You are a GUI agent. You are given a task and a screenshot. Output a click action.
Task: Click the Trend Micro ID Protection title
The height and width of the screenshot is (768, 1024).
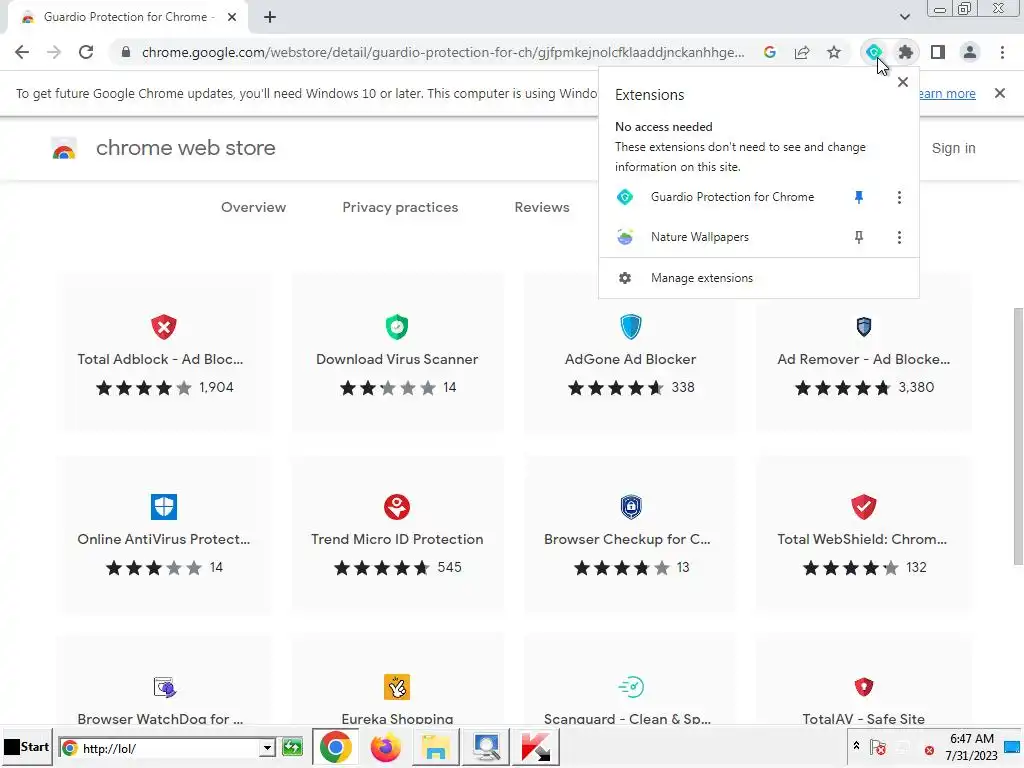[397, 539]
